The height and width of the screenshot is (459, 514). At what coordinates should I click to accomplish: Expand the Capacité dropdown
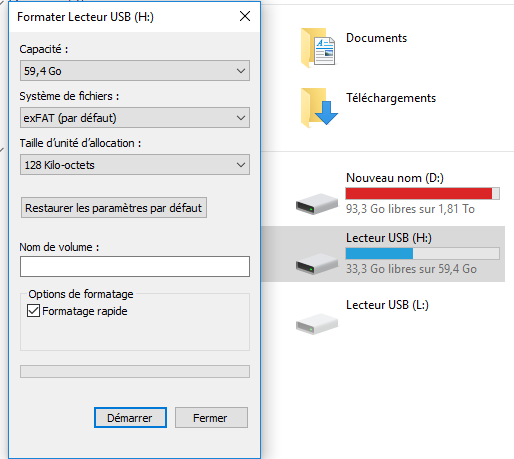[135, 71]
